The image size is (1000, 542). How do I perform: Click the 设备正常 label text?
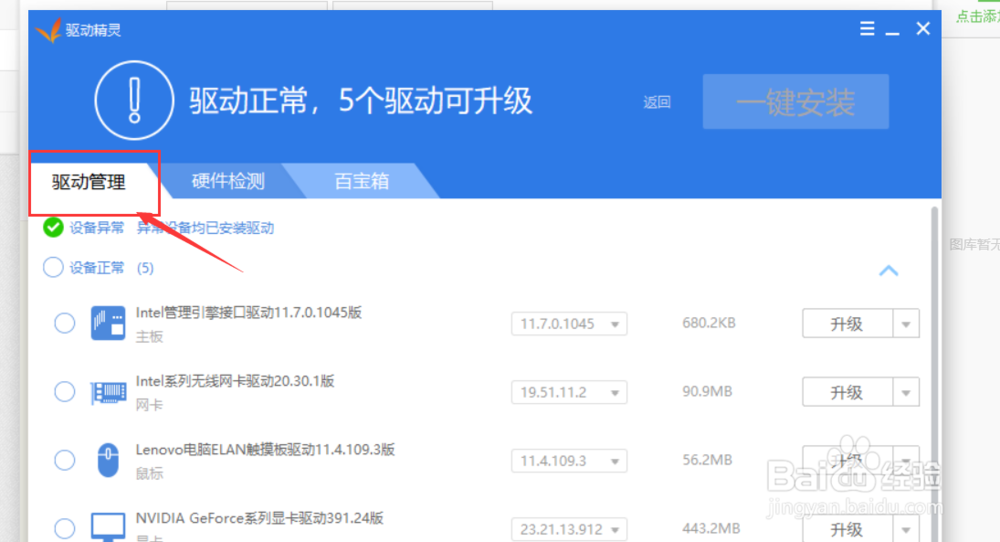pyautogui.click(x=97, y=268)
